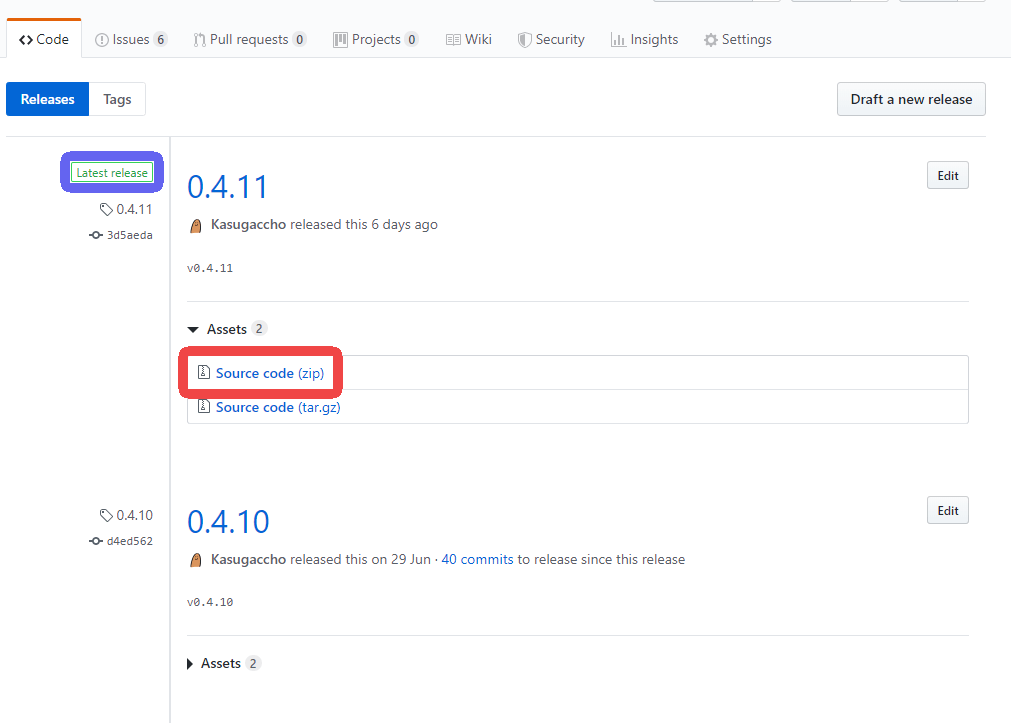Click the tar.gz archive file icon
This screenshot has width=1011, height=723.
click(204, 407)
